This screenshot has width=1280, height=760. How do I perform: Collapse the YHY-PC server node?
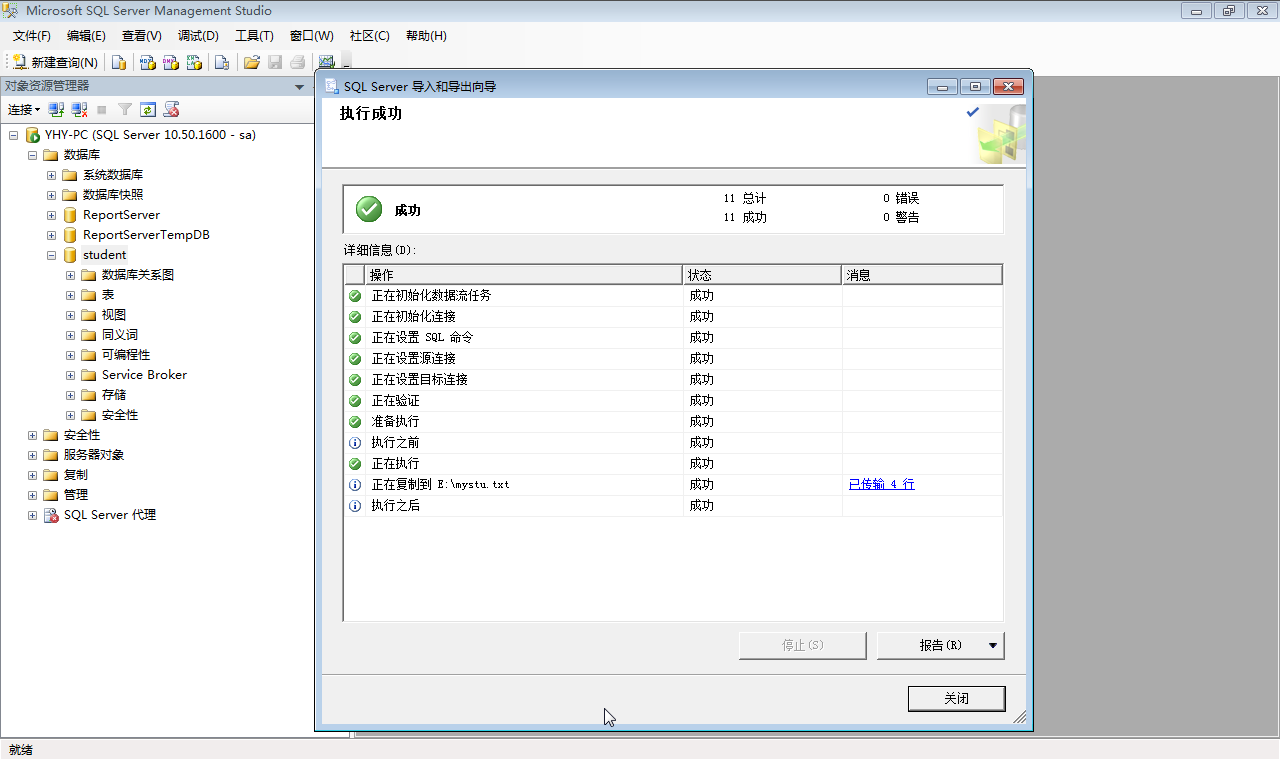pyautogui.click(x=13, y=135)
